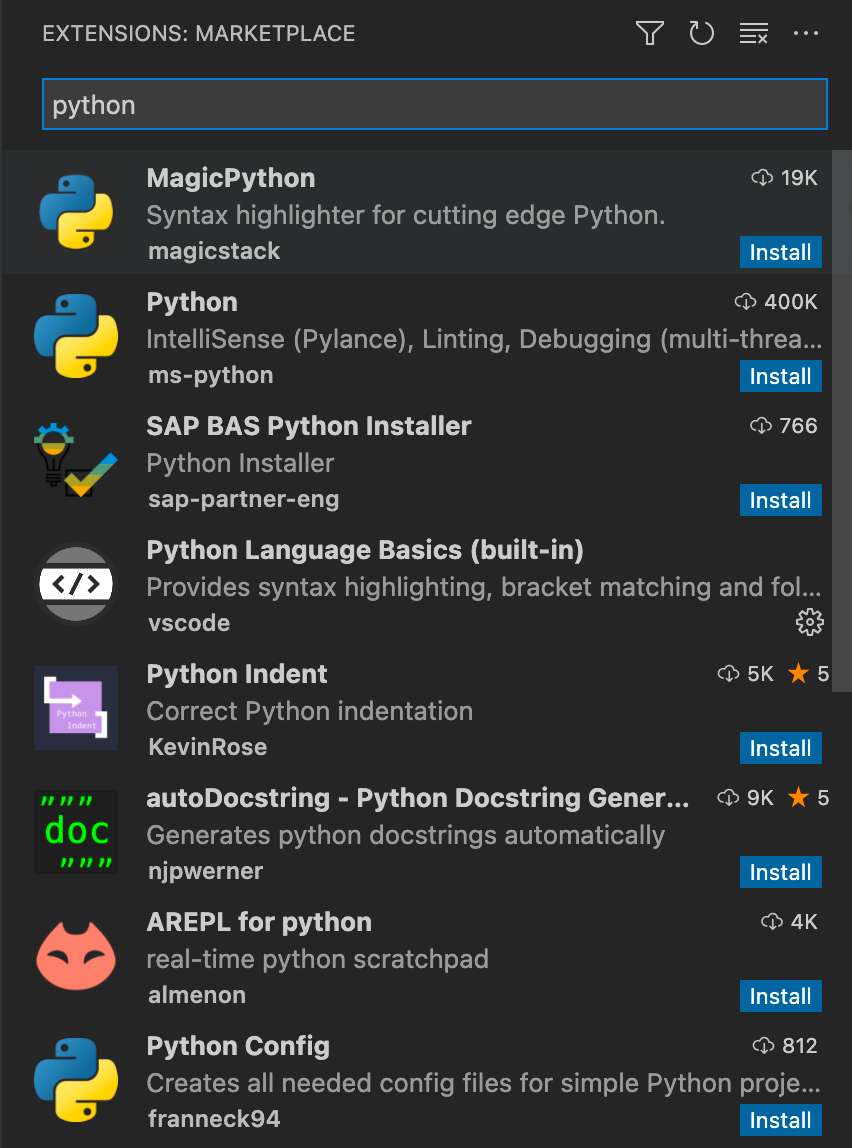Screen dimensions: 852x1148
Task: Click the AREPL cat face icon
Action: [x=76, y=956]
